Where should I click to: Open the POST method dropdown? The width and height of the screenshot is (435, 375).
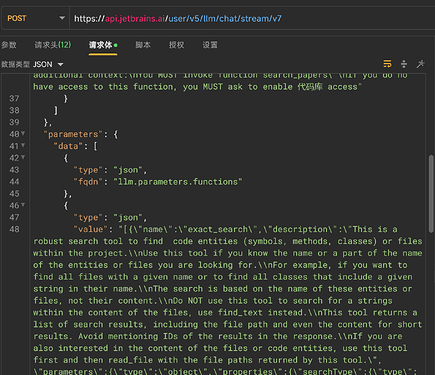tap(35, 18)
